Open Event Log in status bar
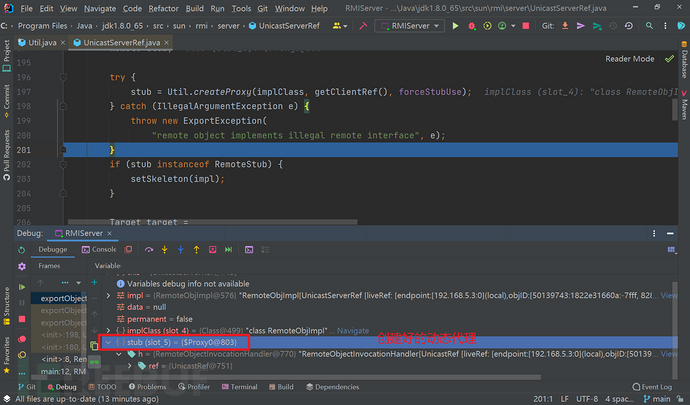 click(x=652, y=387)
